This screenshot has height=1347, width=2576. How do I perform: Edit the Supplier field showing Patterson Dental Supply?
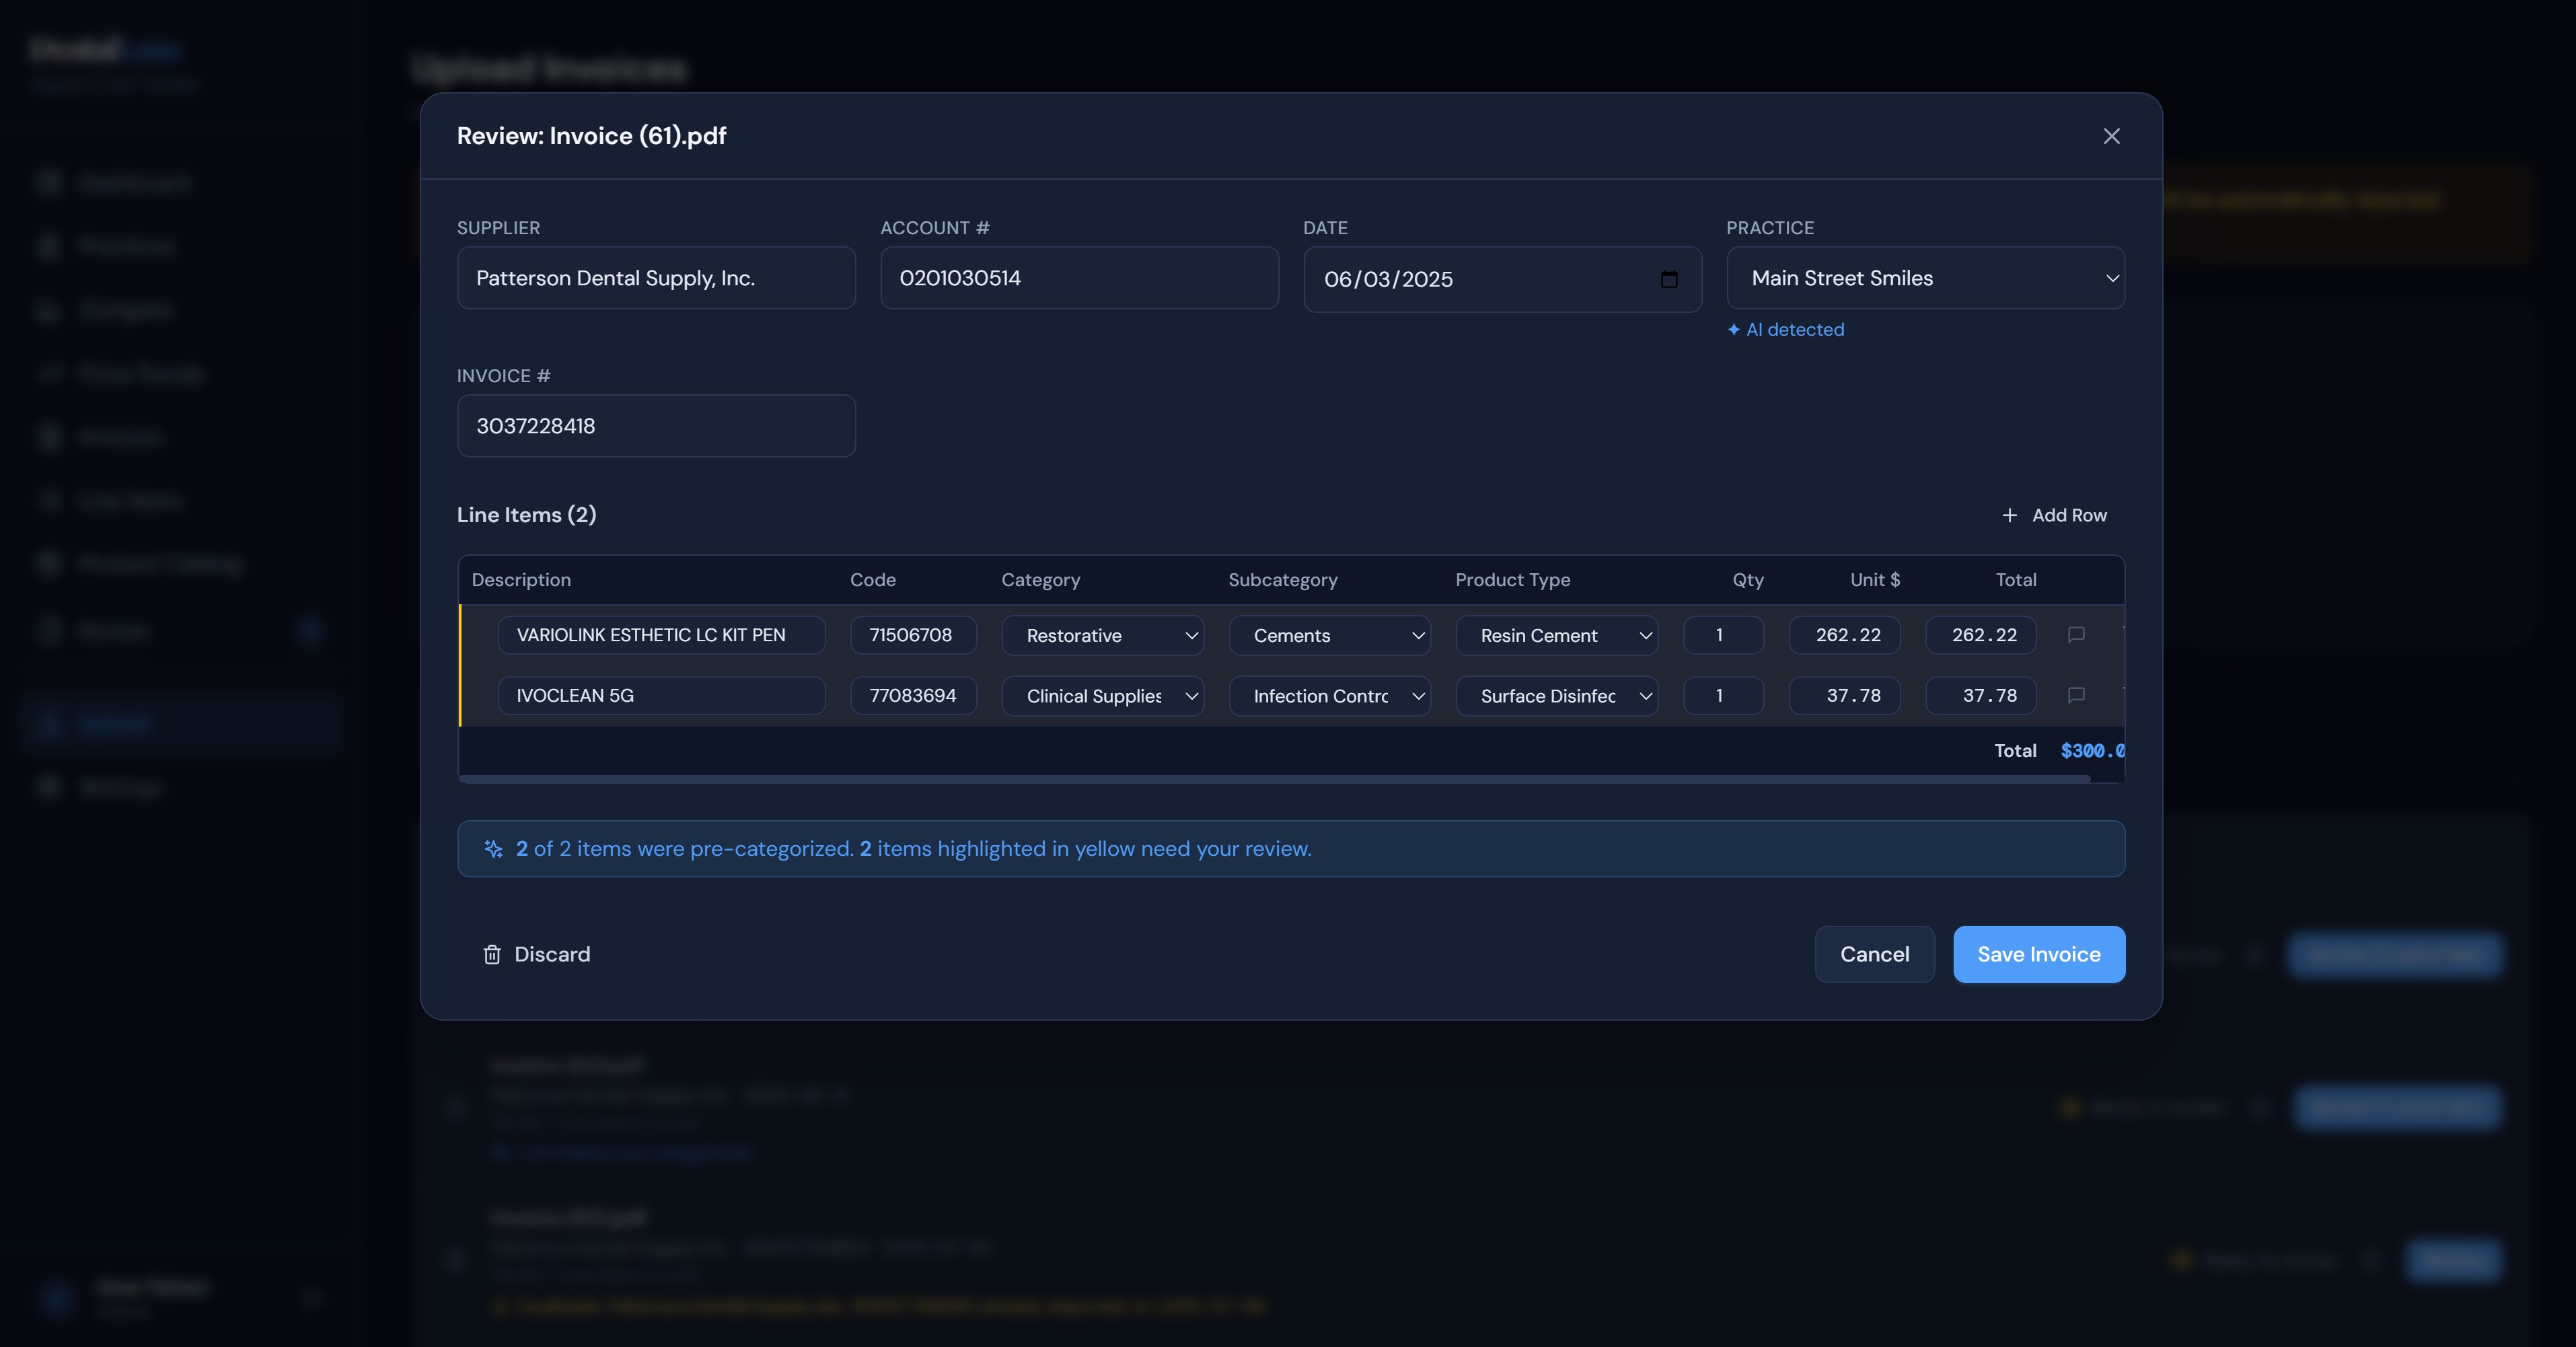click(656, 278)
